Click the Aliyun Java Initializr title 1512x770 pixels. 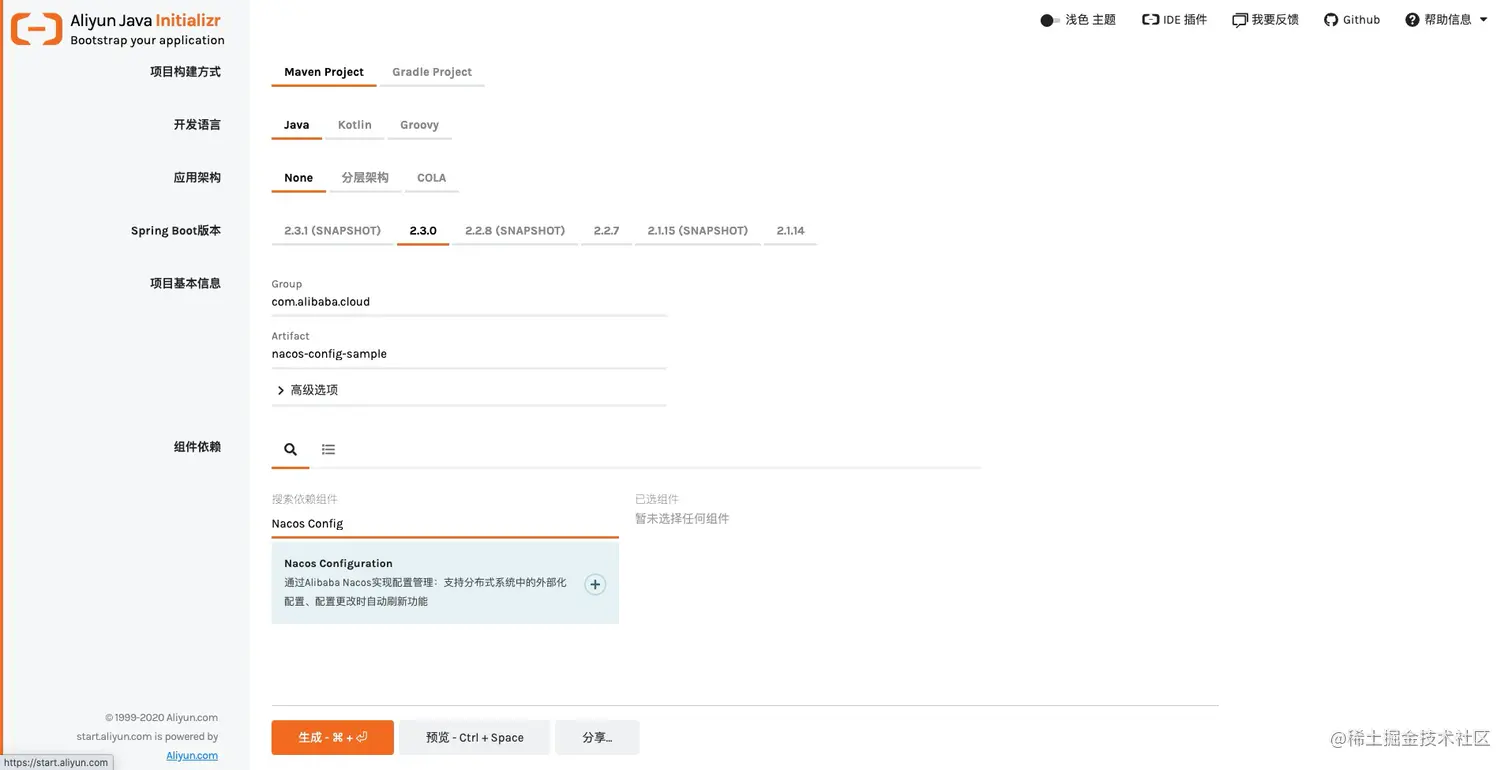point(145,20)
